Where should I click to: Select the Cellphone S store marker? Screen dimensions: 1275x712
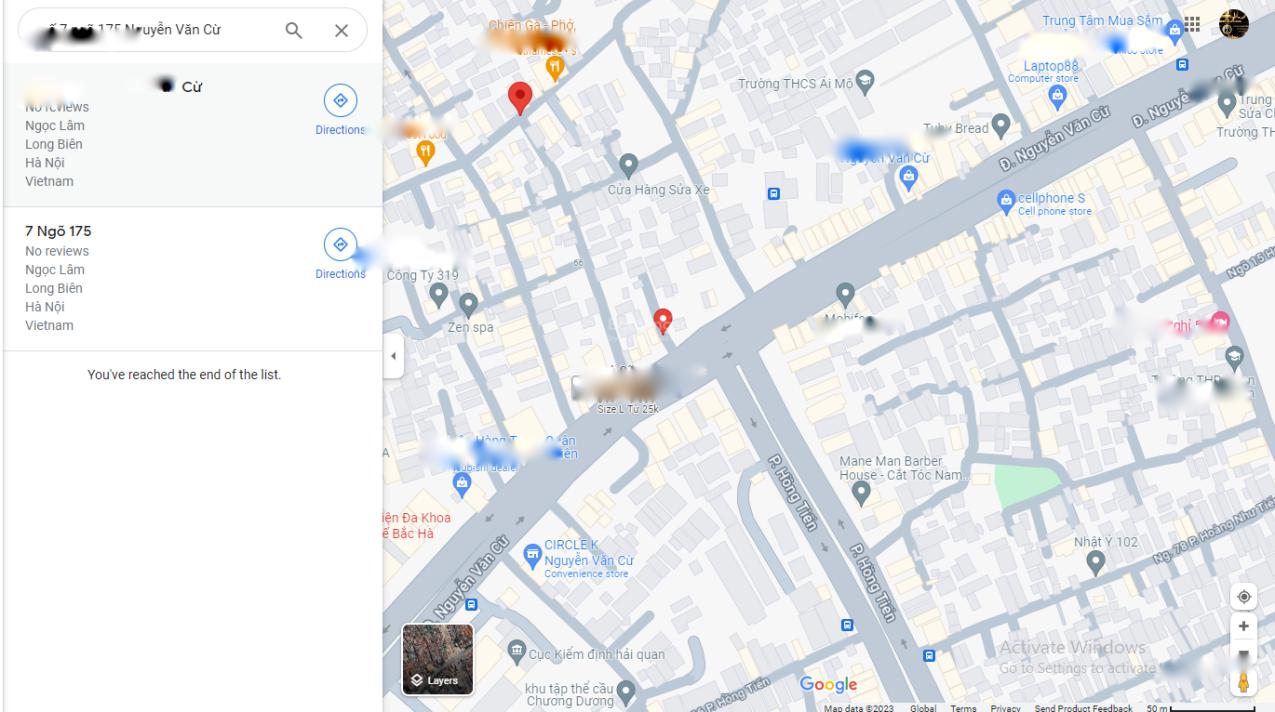[x=1007, y=202]
